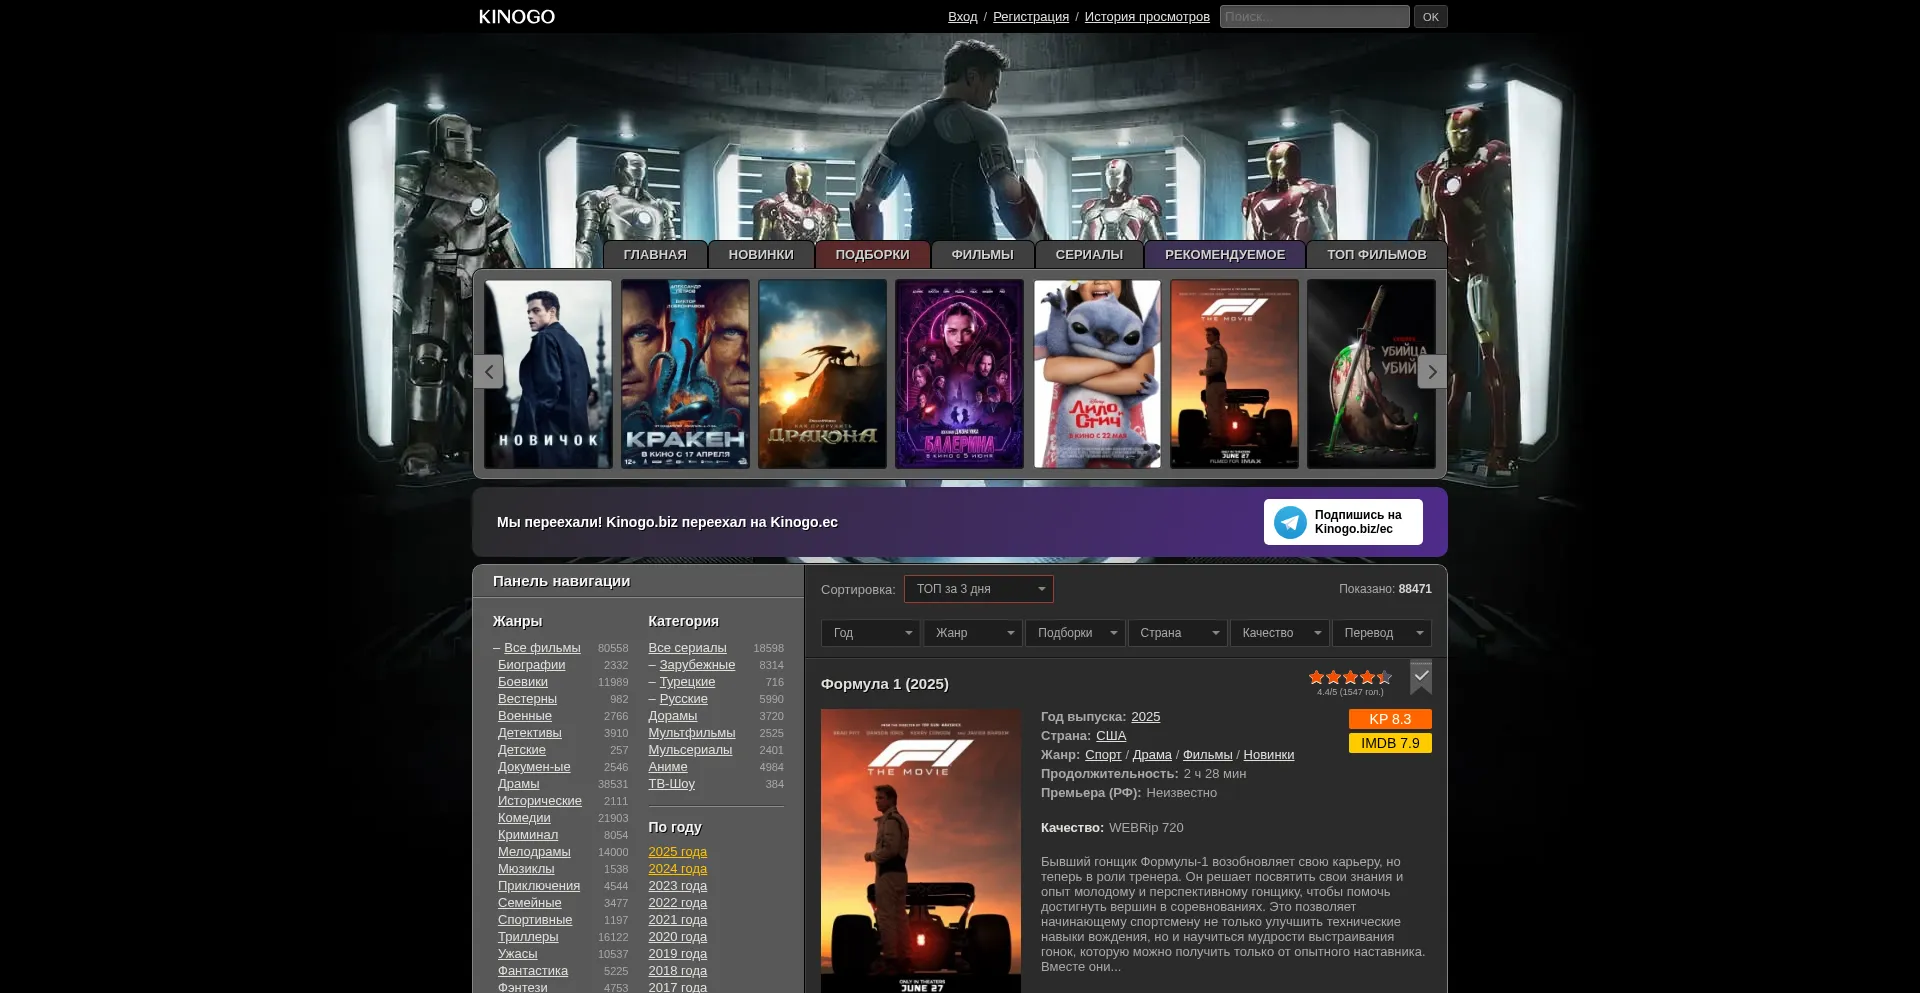The width and height of the screenshot is (1920, 993).
Task: Open the ТОП за 3 дня sort dropdown
Action: [x=979, y=589]
